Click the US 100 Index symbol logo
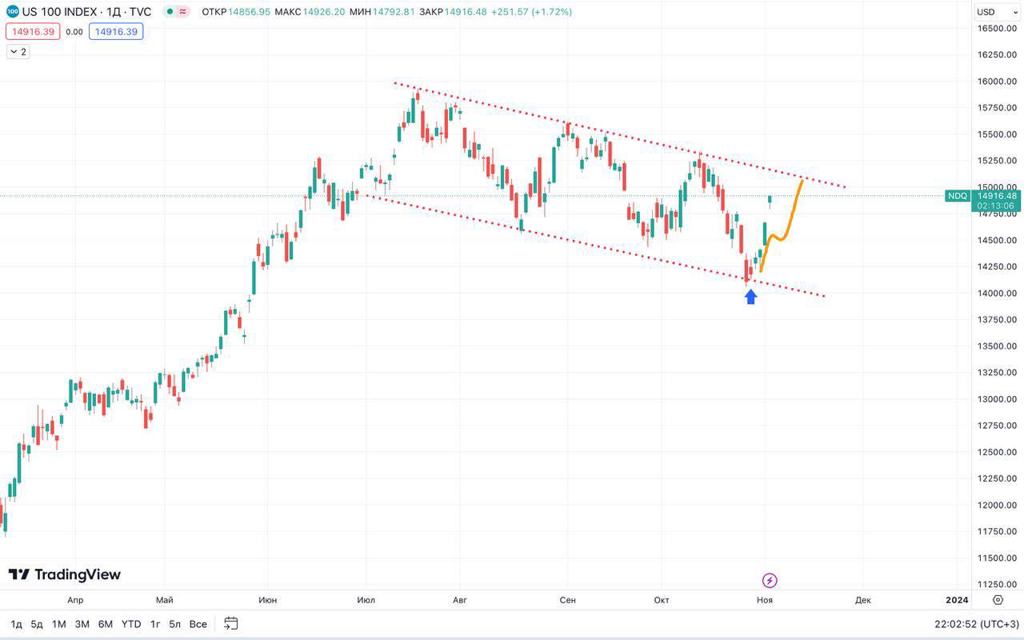This screenshot has width=1024, height=640. [12, 12]
